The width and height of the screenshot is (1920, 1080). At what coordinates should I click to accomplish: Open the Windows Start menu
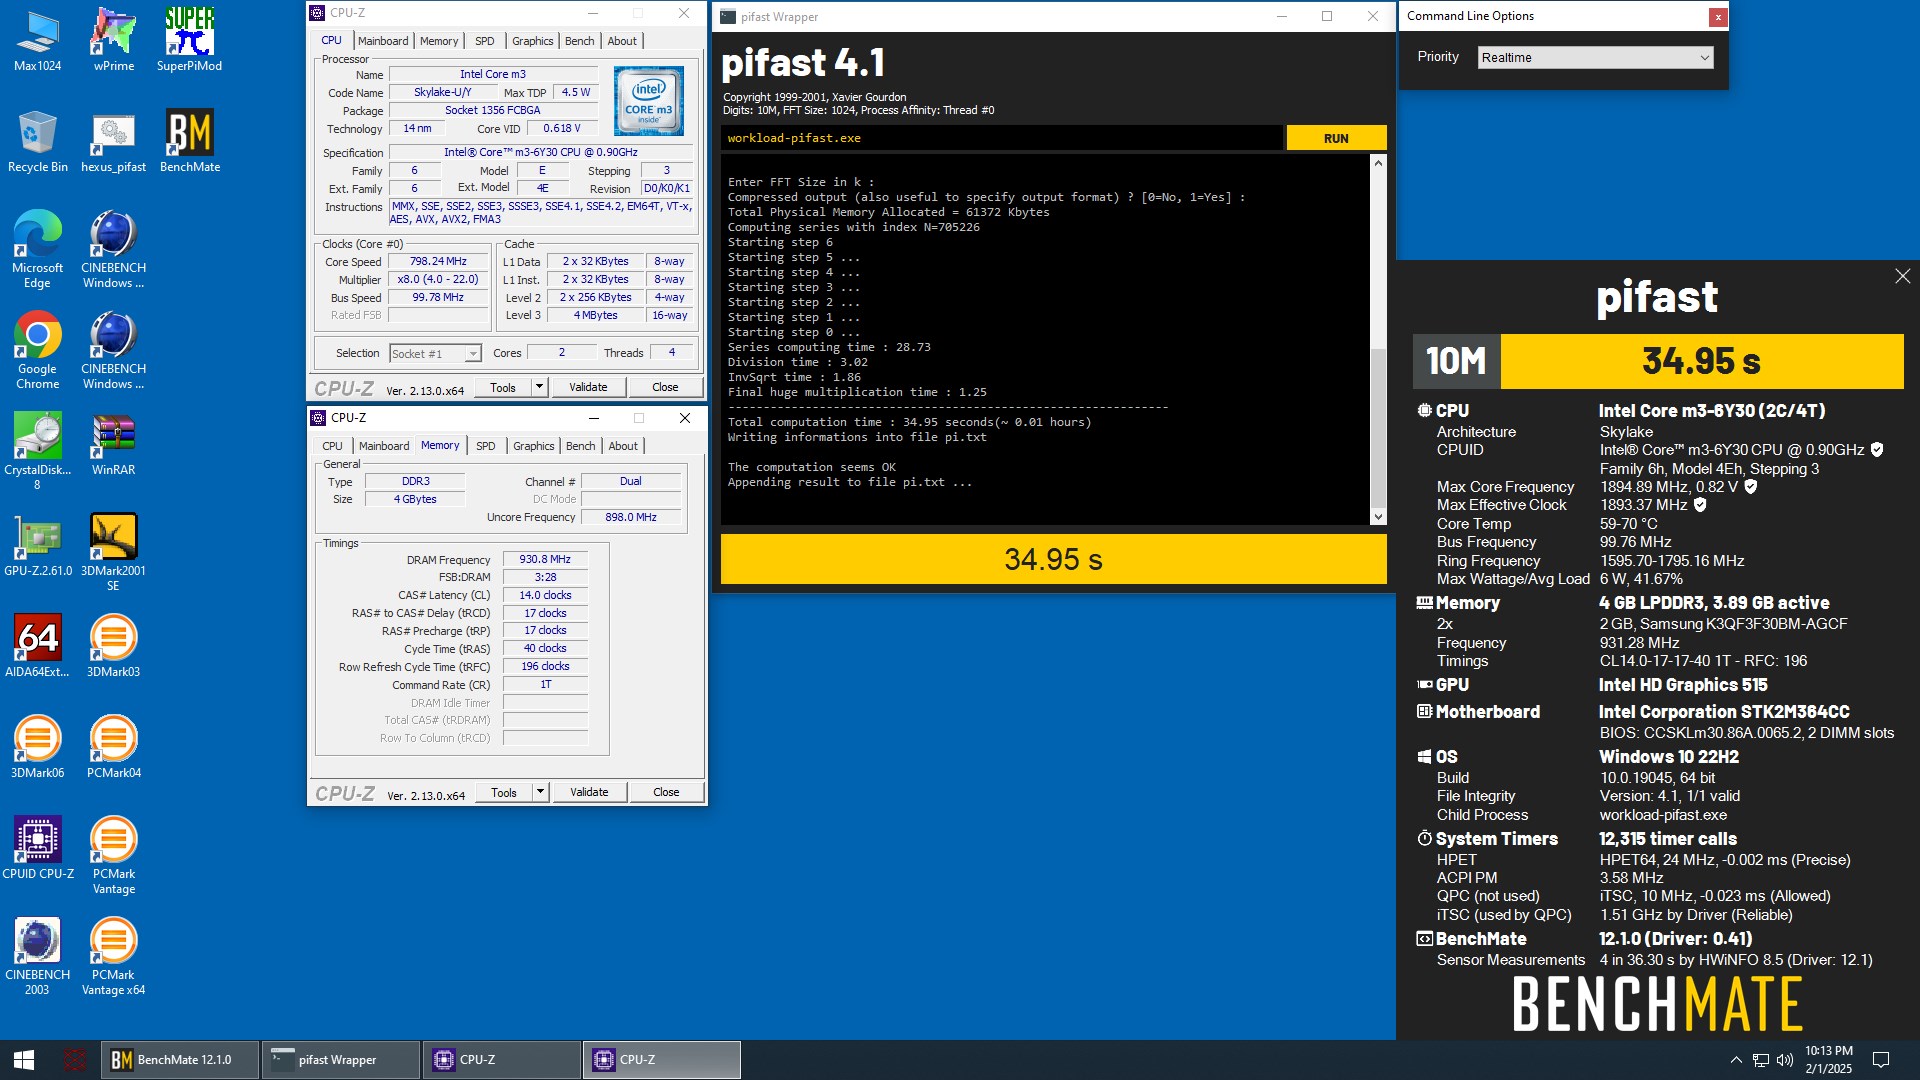coord(24,1060)
